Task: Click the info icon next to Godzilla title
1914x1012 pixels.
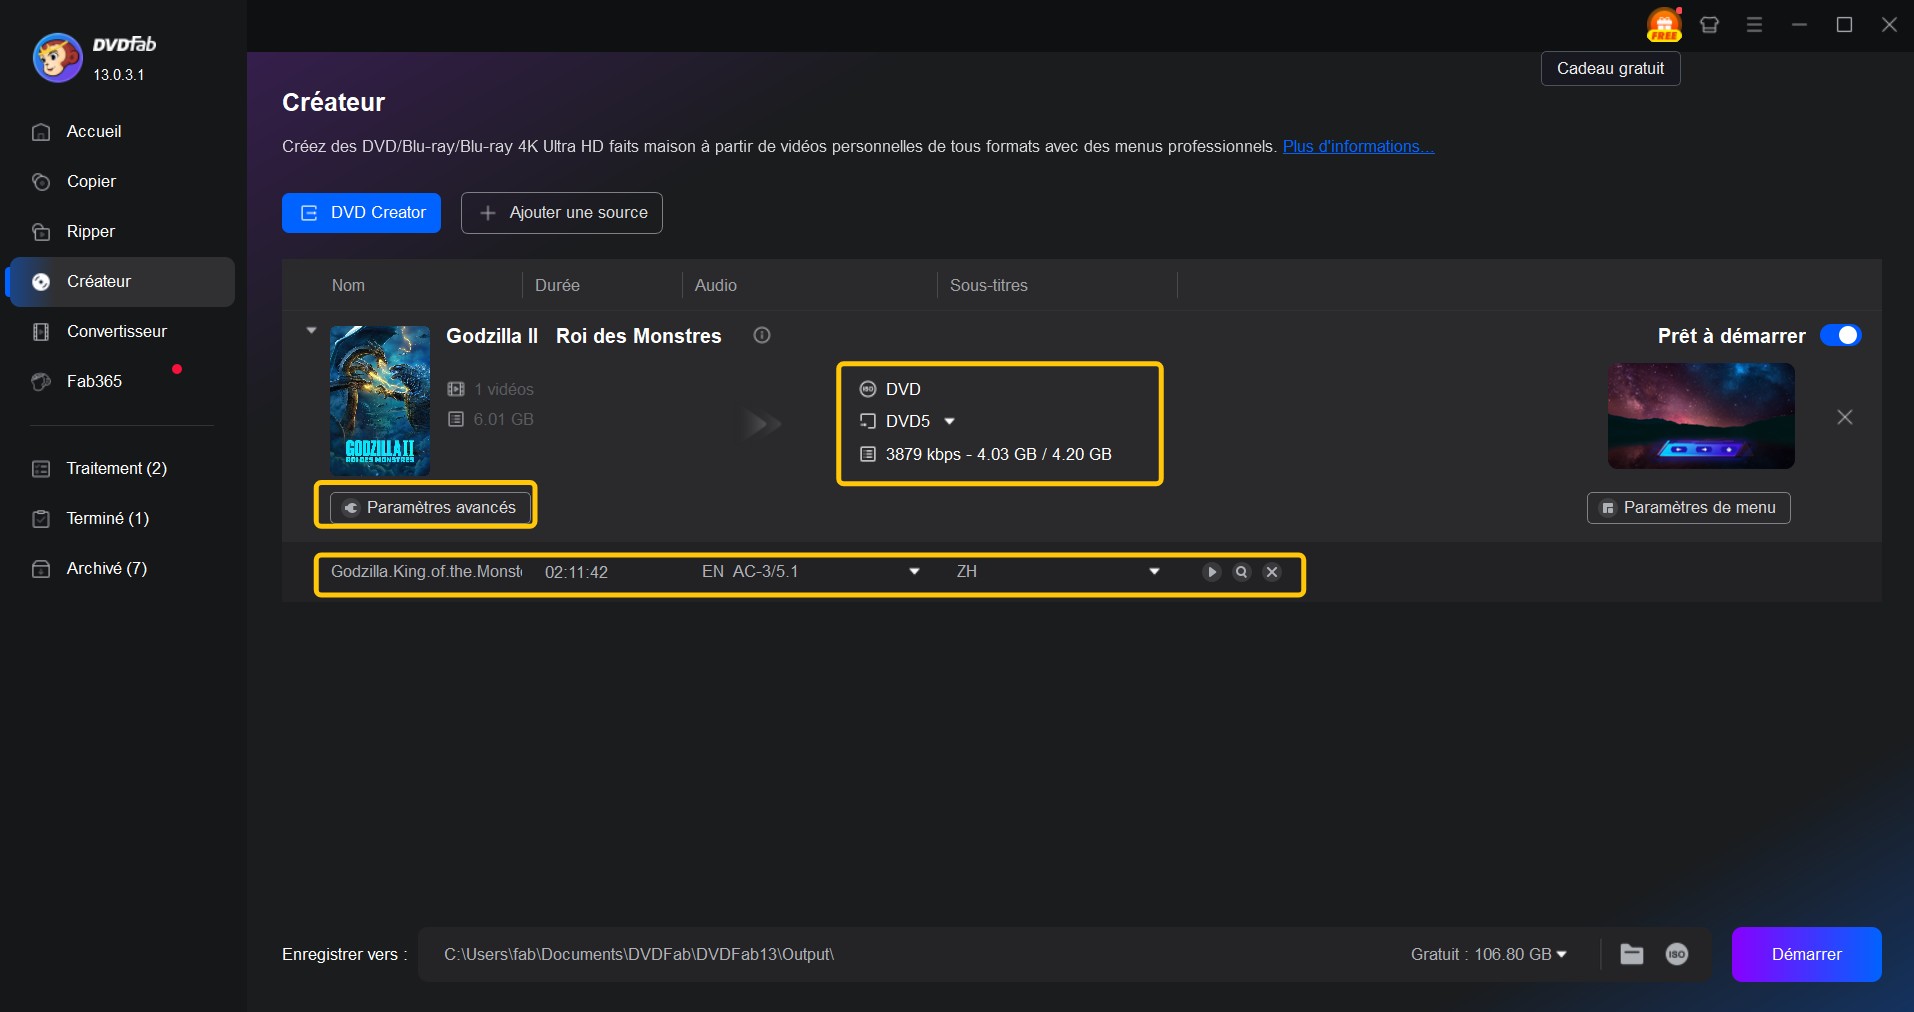Action: (x=762, y=336)
